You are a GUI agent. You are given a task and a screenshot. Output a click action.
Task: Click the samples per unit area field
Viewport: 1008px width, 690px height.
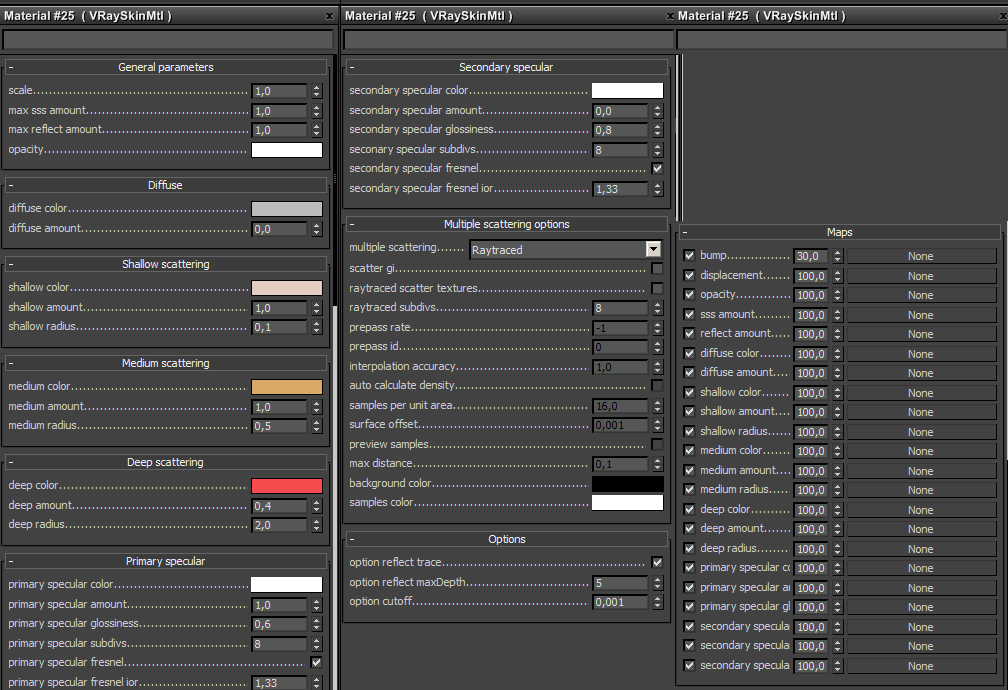[x=620, y=406]
